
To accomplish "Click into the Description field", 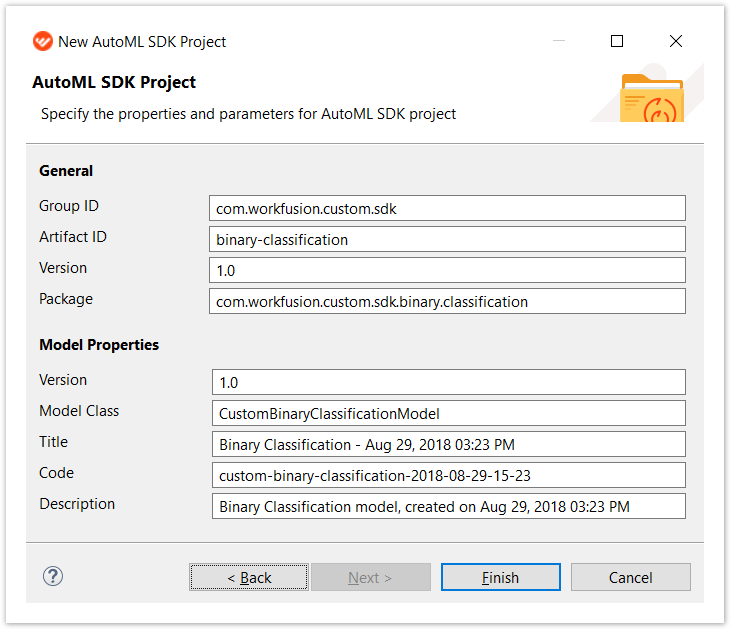I will coord(449,506).
